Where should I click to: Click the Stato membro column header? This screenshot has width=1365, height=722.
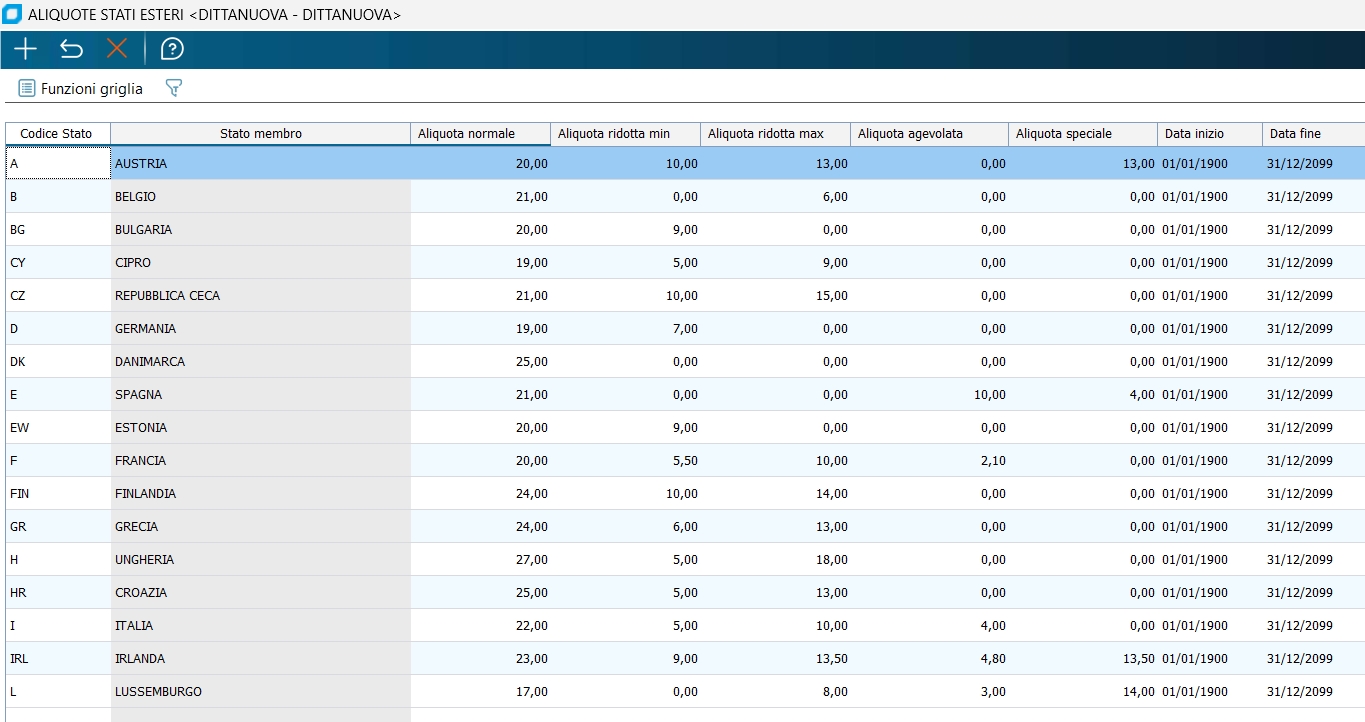[x=260, y=134]
